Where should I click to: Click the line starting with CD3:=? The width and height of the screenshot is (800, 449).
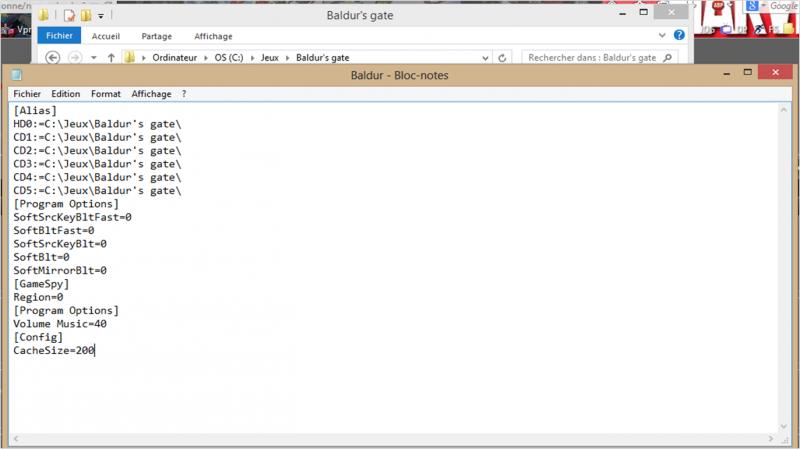point(97,164)
